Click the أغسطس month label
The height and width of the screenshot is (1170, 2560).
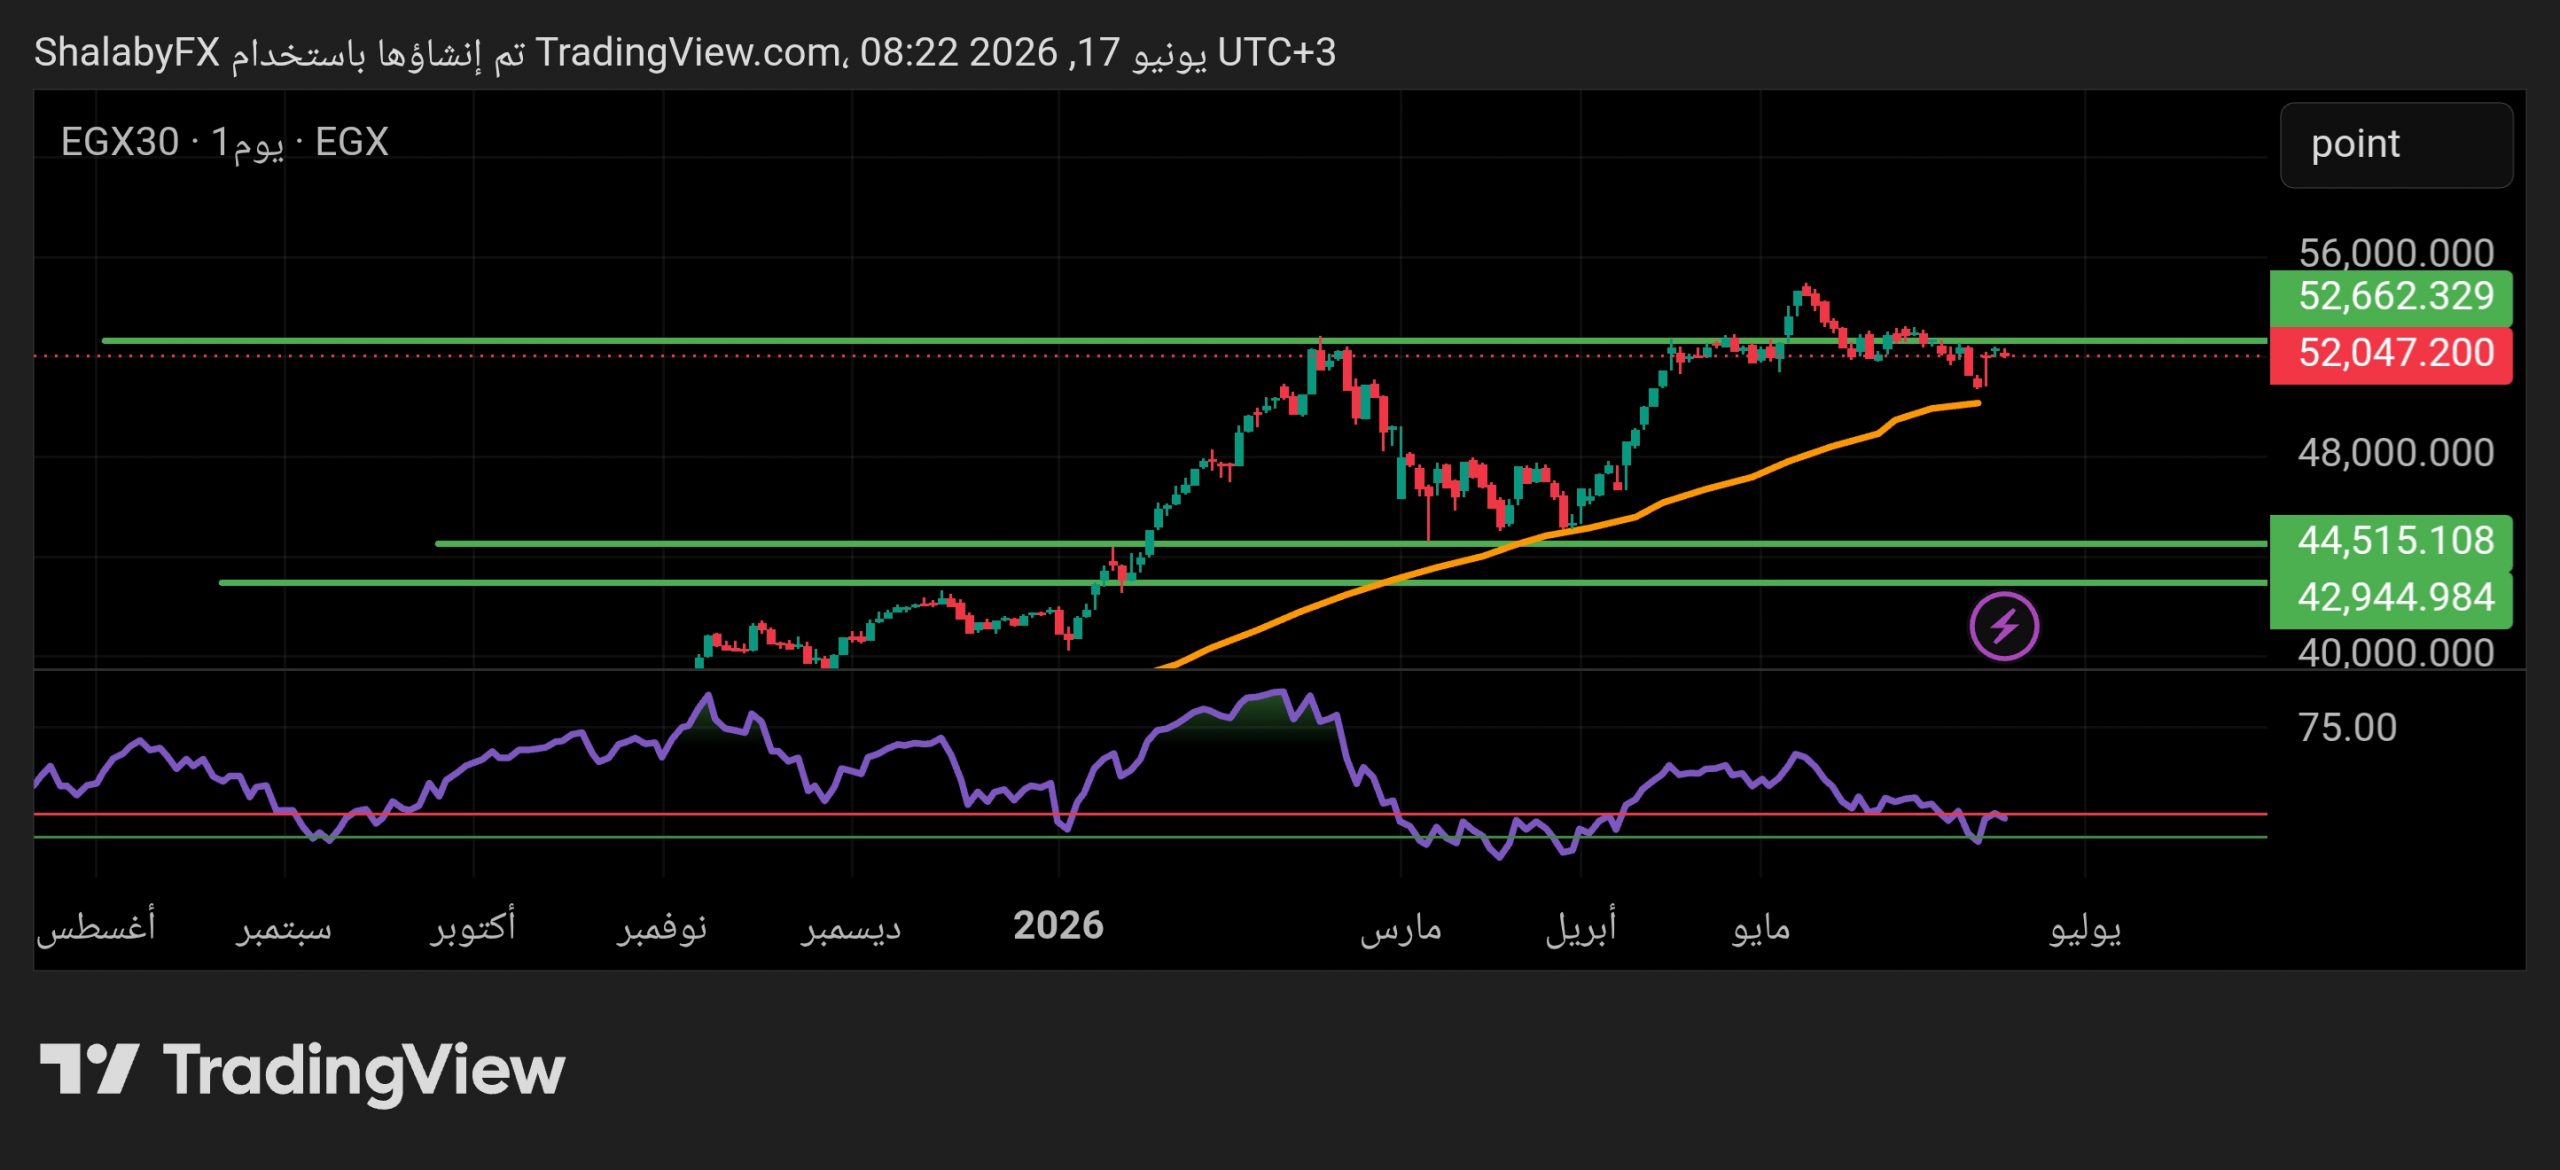coord(96,926)
